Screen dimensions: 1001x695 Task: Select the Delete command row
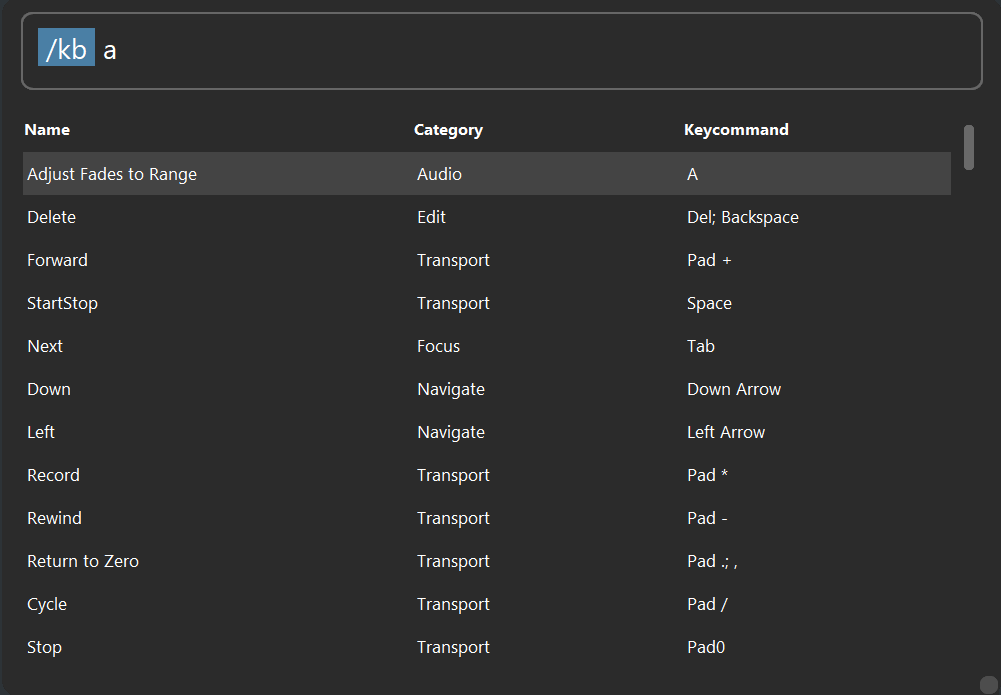click(486, 217)
